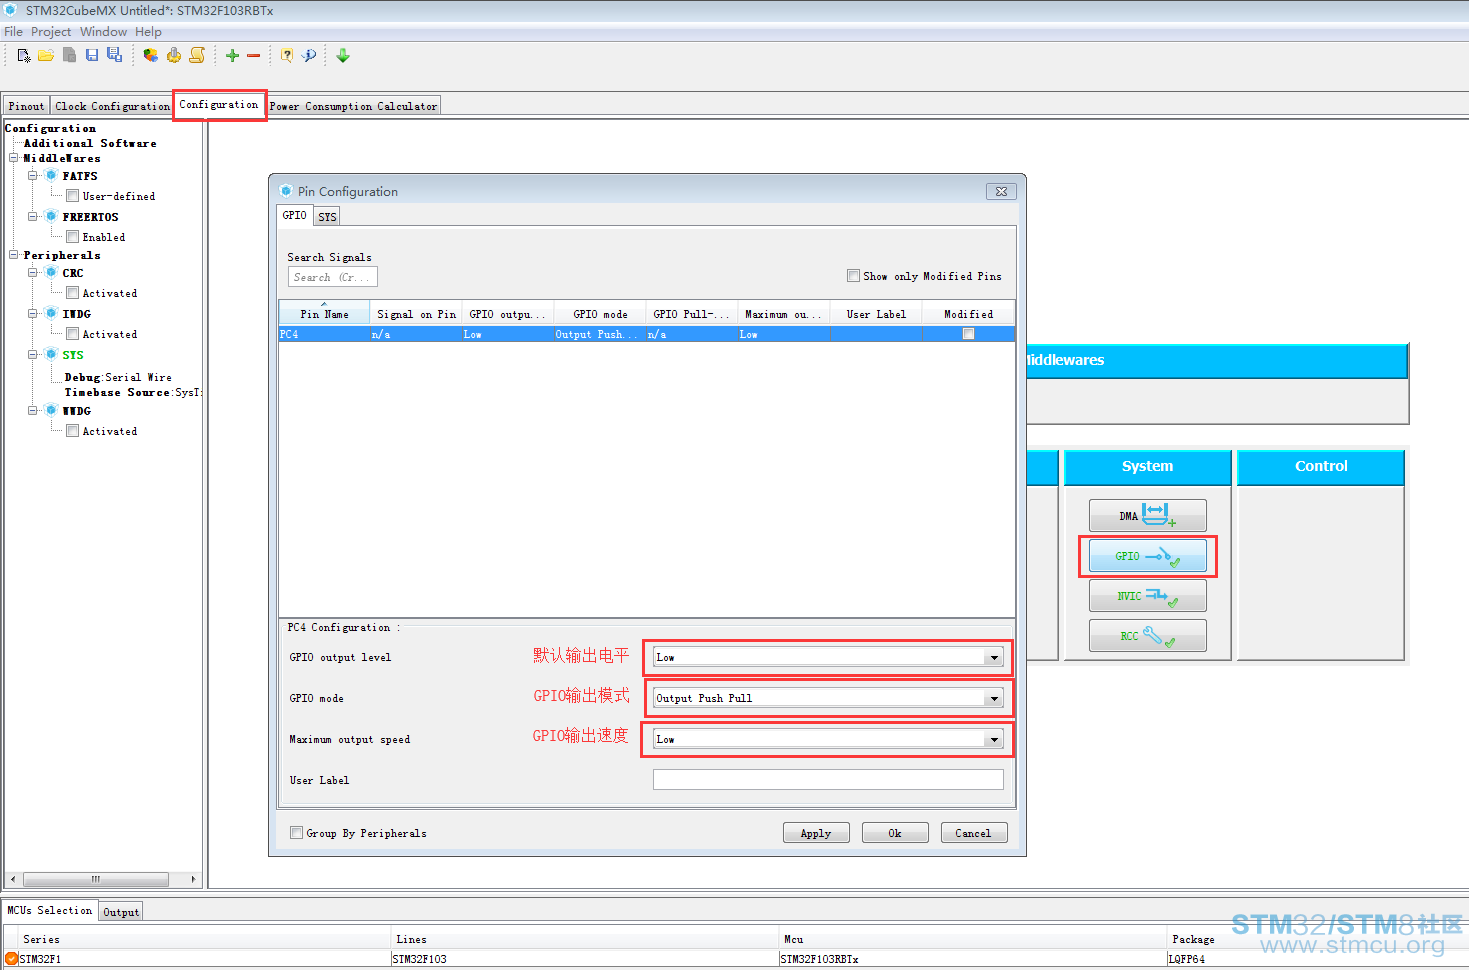Open the DMA system configuration
1469x970 pixels.
(x=1147, y=516)
